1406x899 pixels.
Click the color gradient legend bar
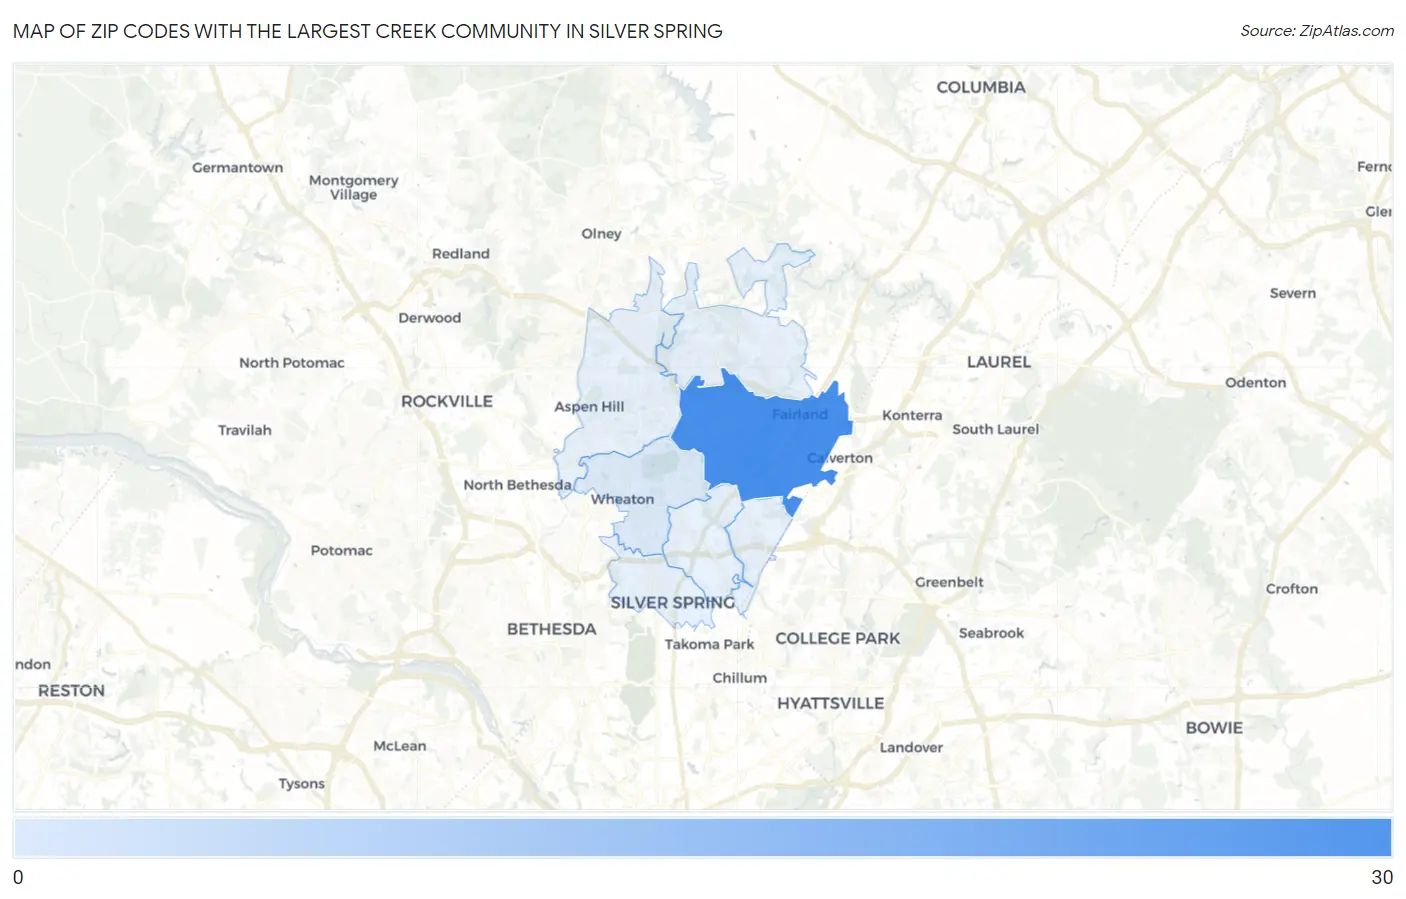click(703, 837)
